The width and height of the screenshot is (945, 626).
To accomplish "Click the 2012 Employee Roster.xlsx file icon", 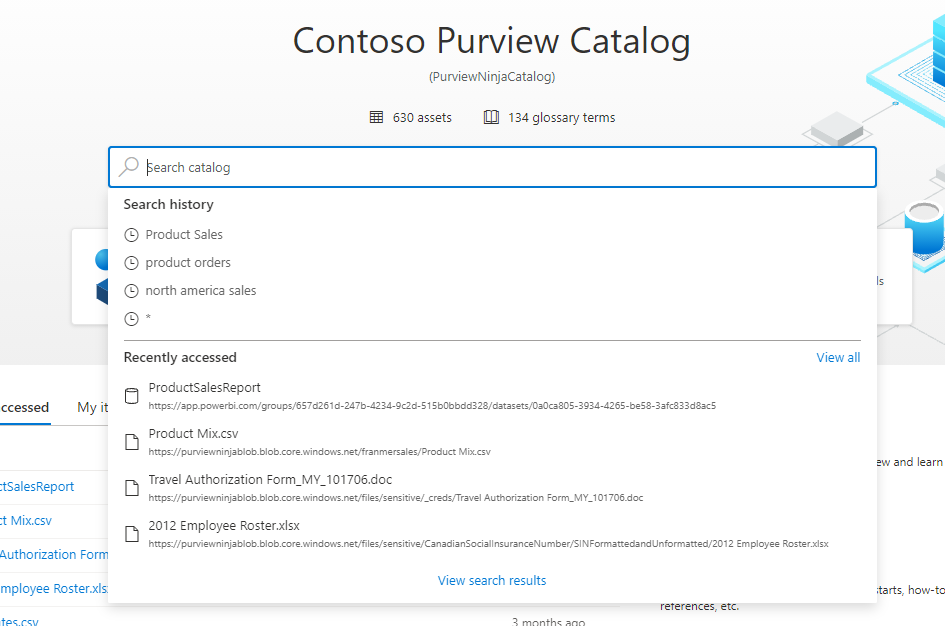I will 131,534.
